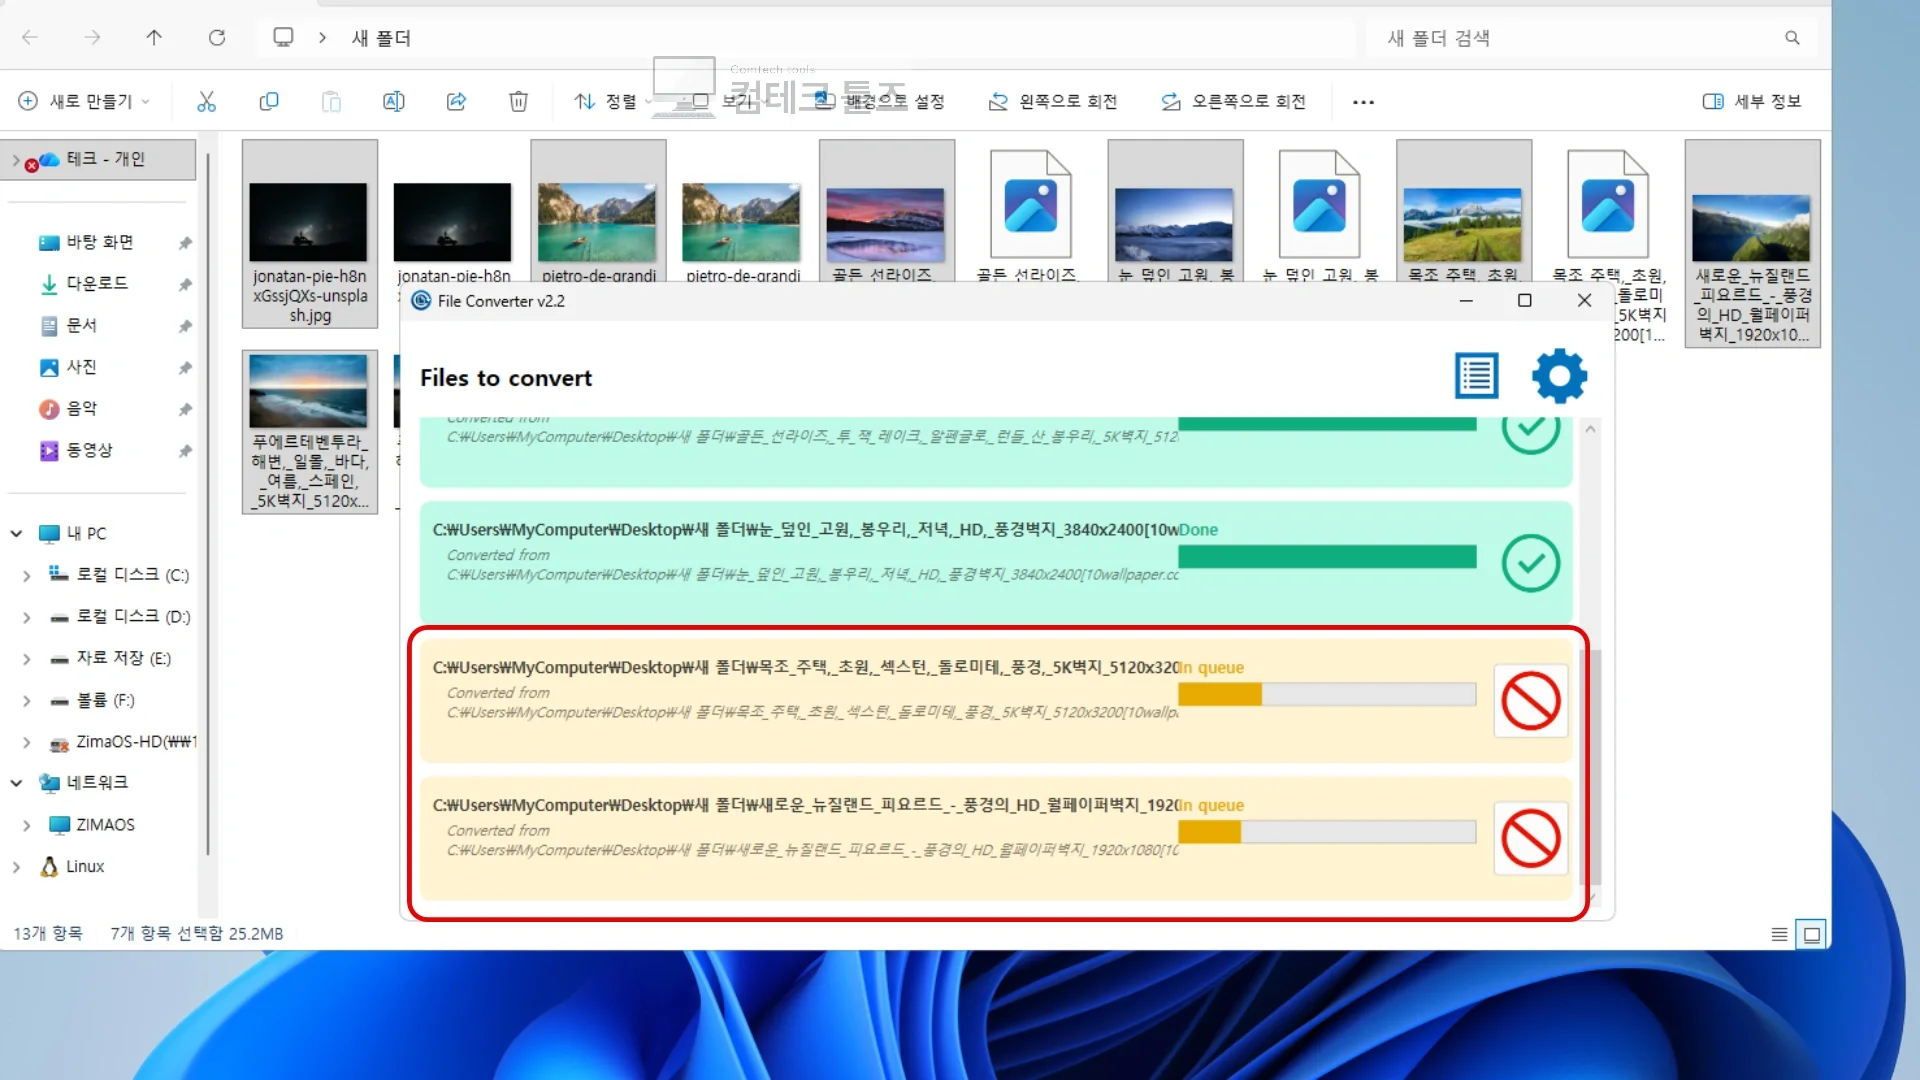
Task: Select ZIMAOS under network
Action: pos(105,825)
